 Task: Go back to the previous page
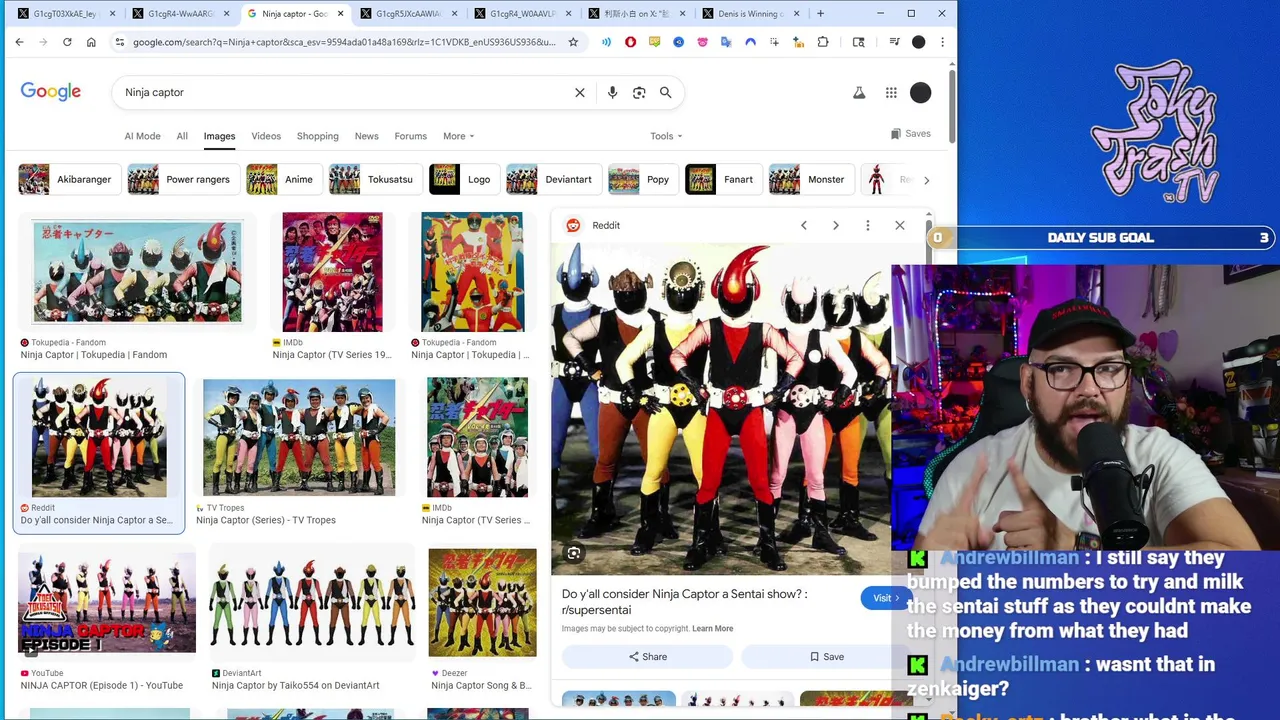click(x=19, y=42)
